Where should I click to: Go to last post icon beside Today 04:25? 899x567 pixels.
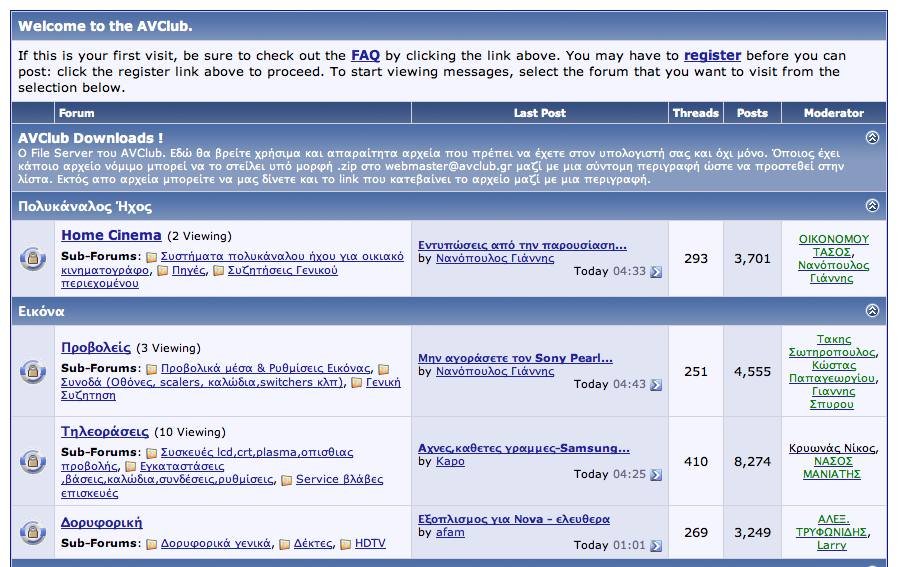tap(656, 475)
